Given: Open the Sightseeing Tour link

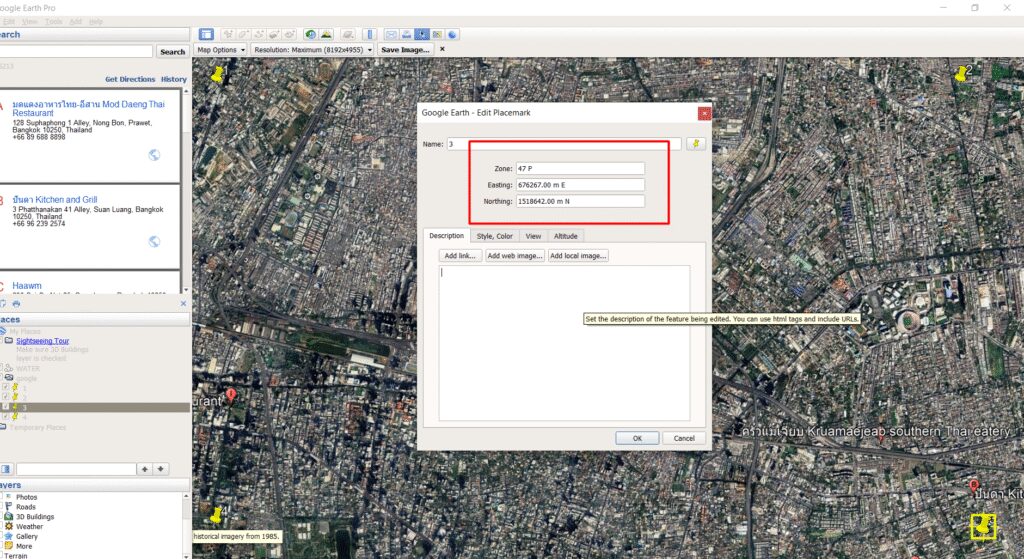Looking at the screenshot, I should tap(42, 341).
